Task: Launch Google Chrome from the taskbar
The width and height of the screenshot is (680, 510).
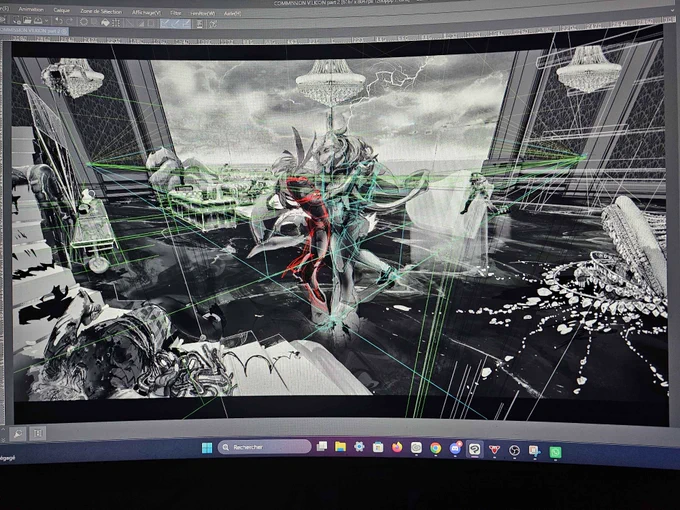Action: coord(435,448)
